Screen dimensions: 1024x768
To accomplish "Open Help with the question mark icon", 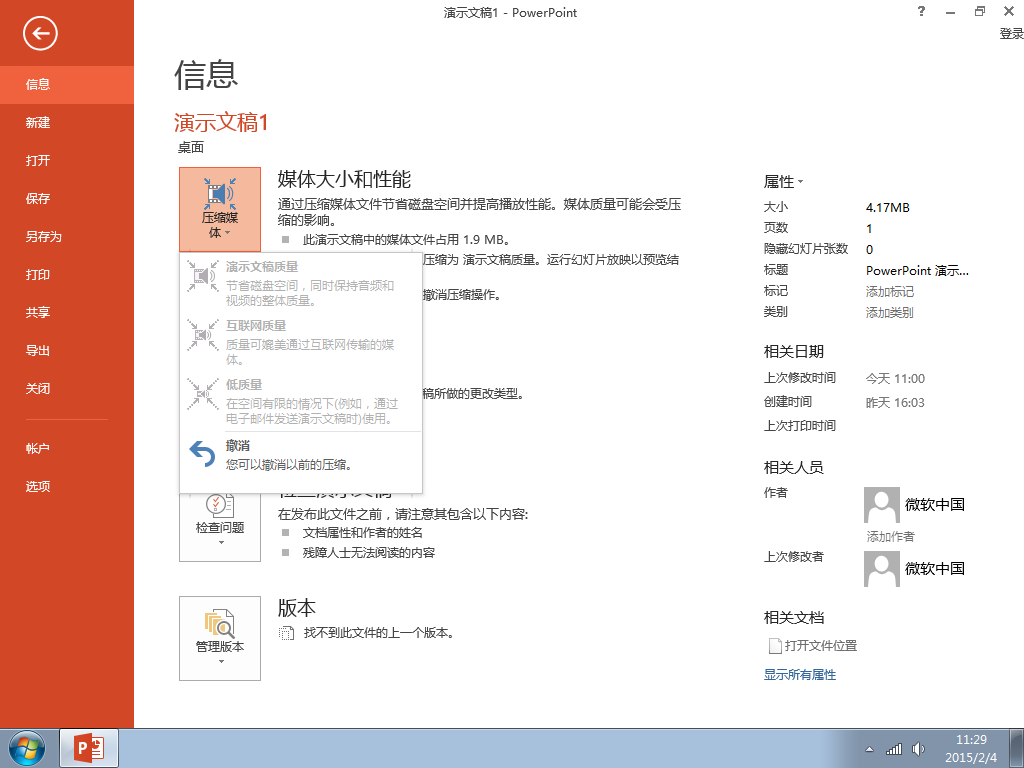I will [x=921, y=11].
